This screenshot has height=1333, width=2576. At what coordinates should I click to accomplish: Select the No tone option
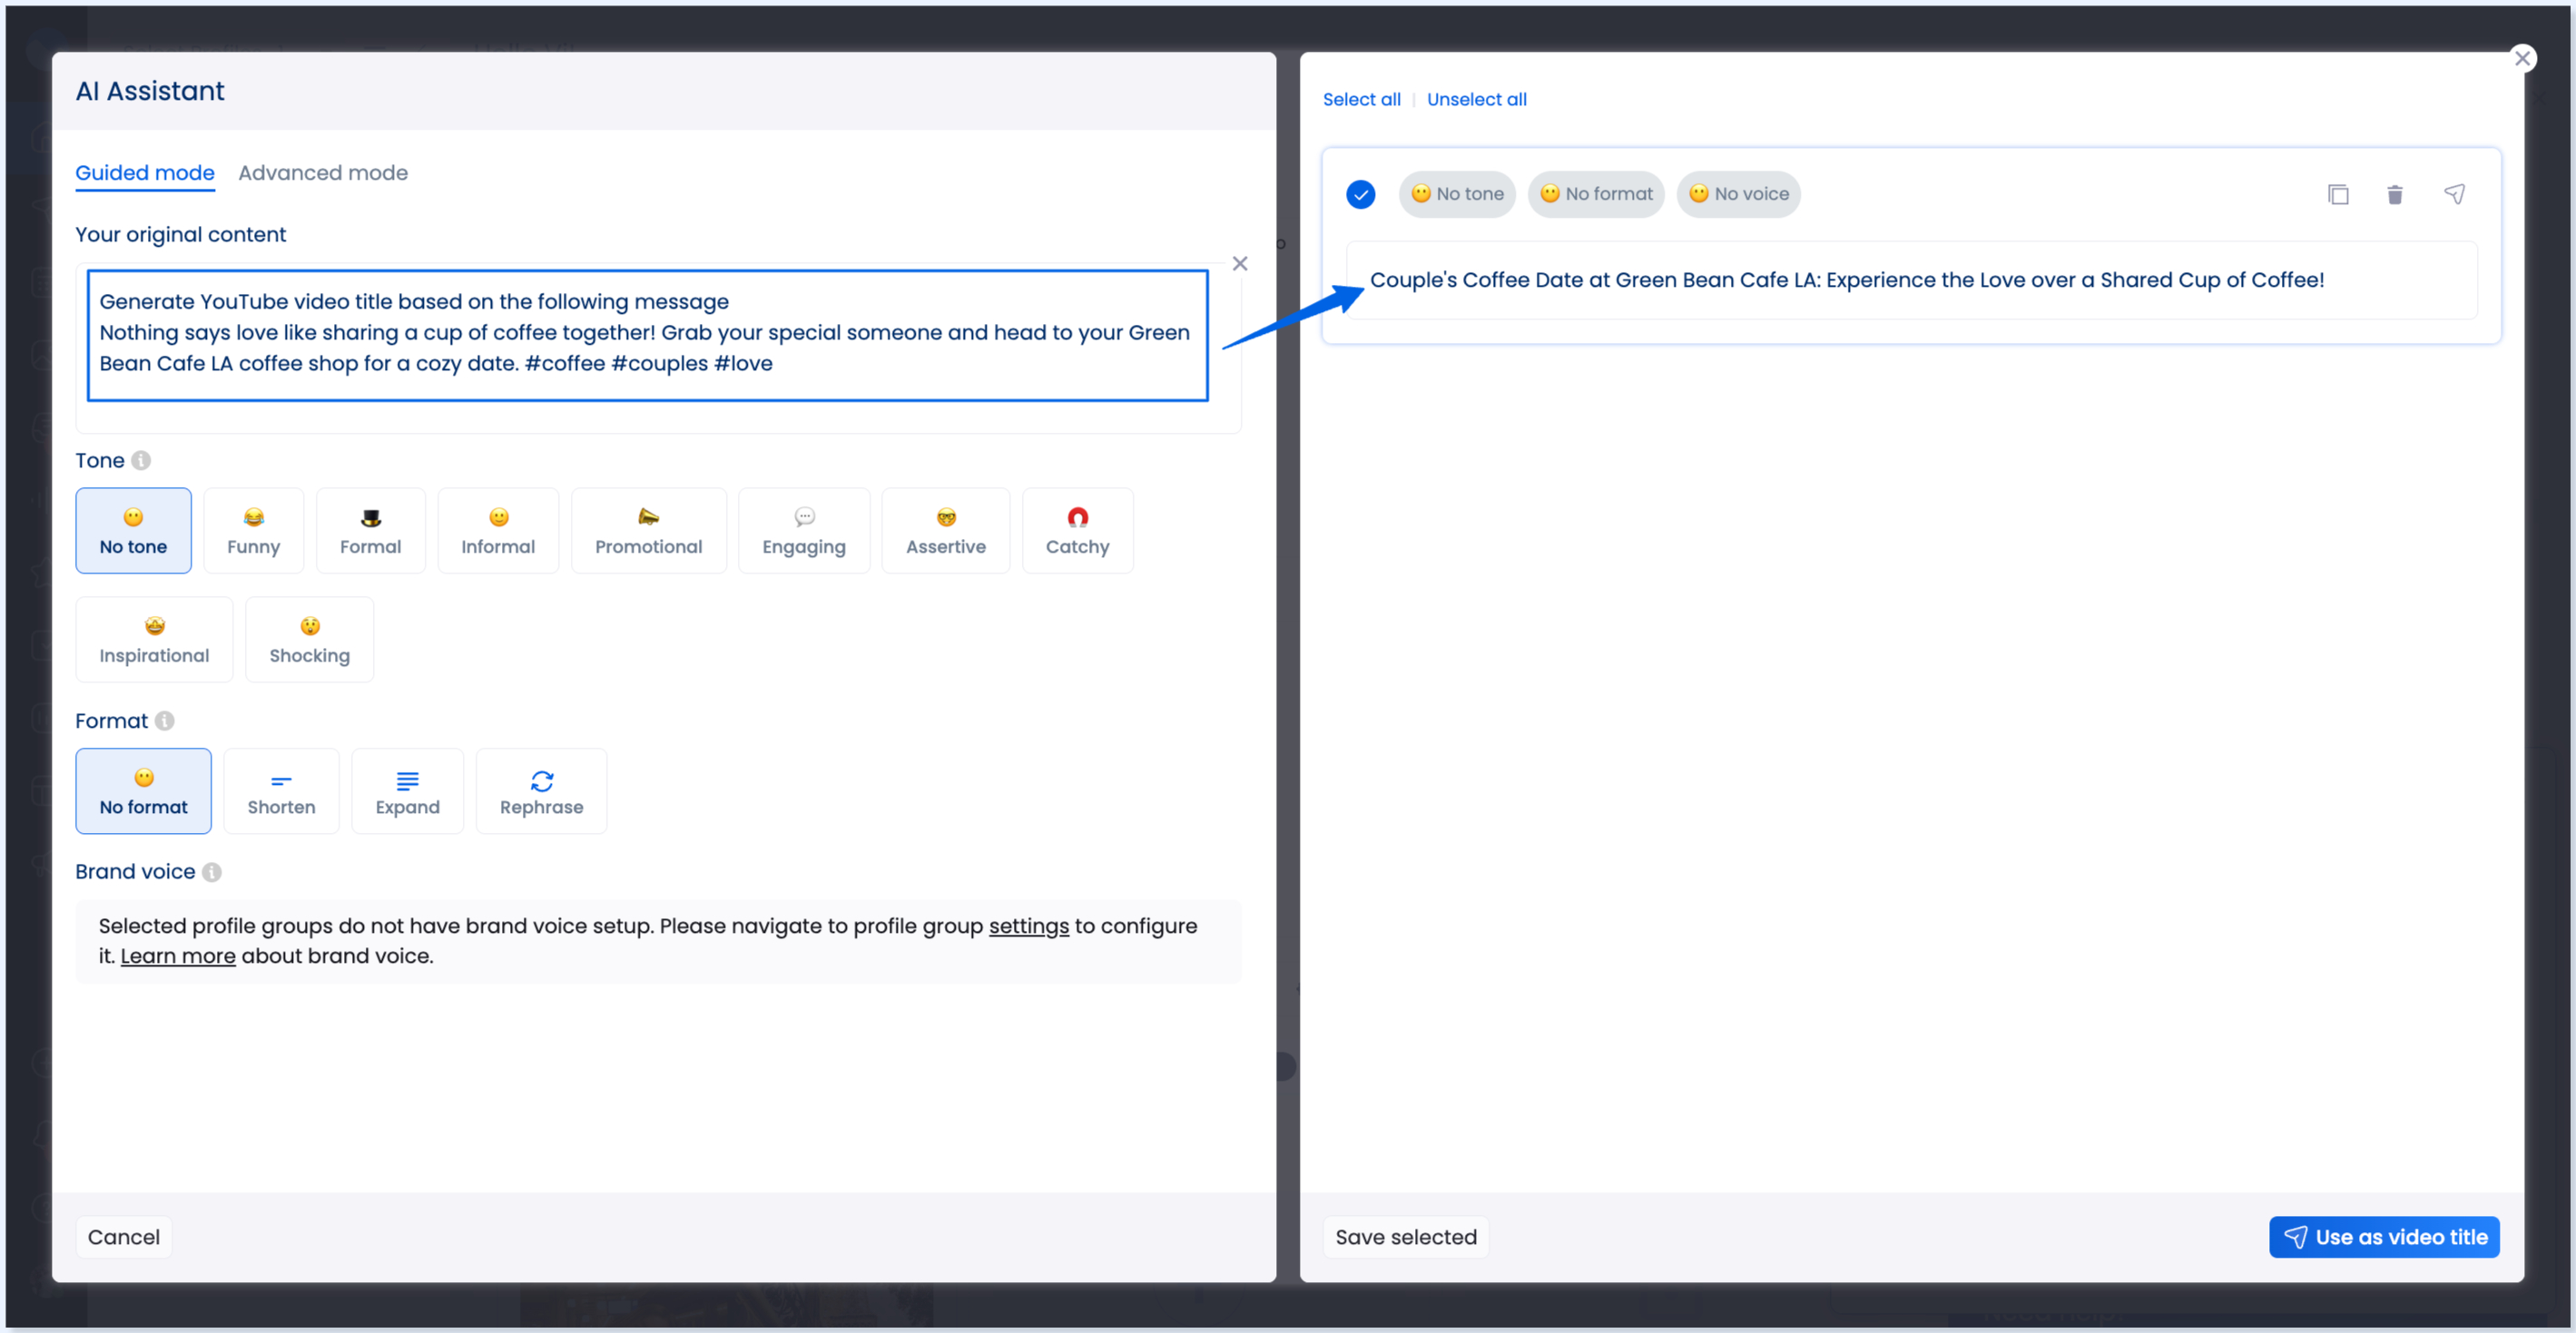tap(133, 530)
